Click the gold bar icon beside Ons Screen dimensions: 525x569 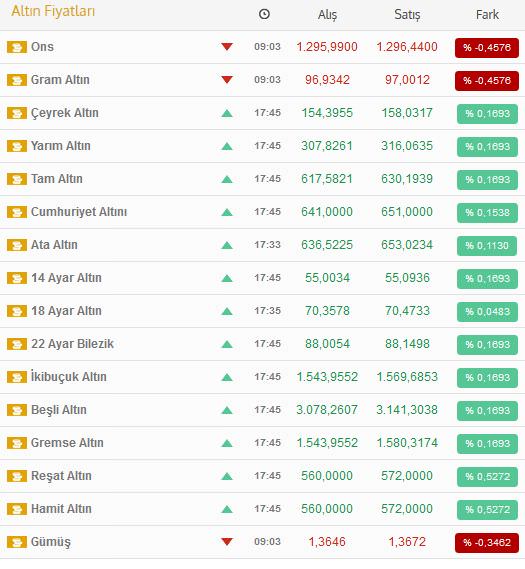click(17, 47)
